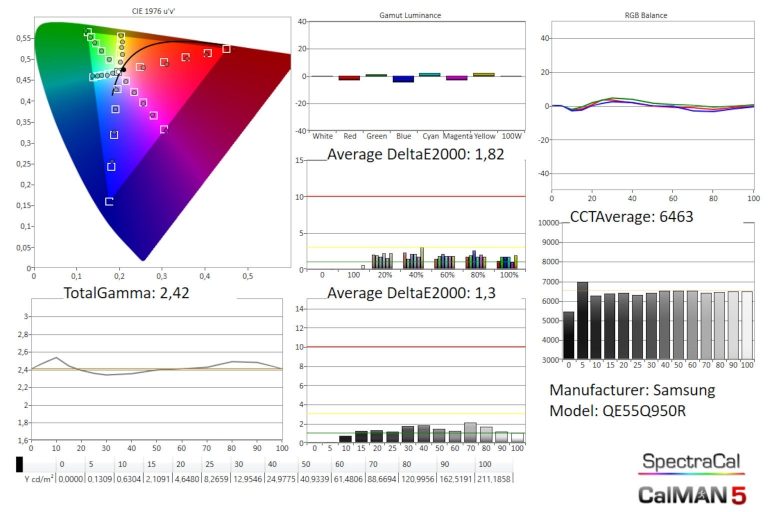770x512 pixels.
Task: Click the red bar in Gamut Luminance
Action: [x=349, y=77]
